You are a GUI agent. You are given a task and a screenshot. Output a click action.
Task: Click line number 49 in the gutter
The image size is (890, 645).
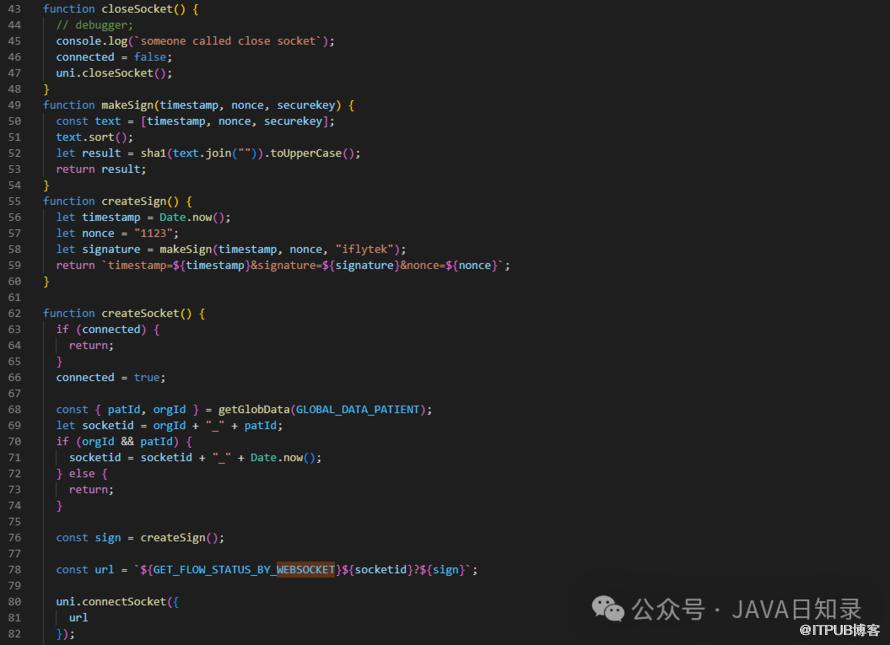pyautogui.click(x=14, y=105)
